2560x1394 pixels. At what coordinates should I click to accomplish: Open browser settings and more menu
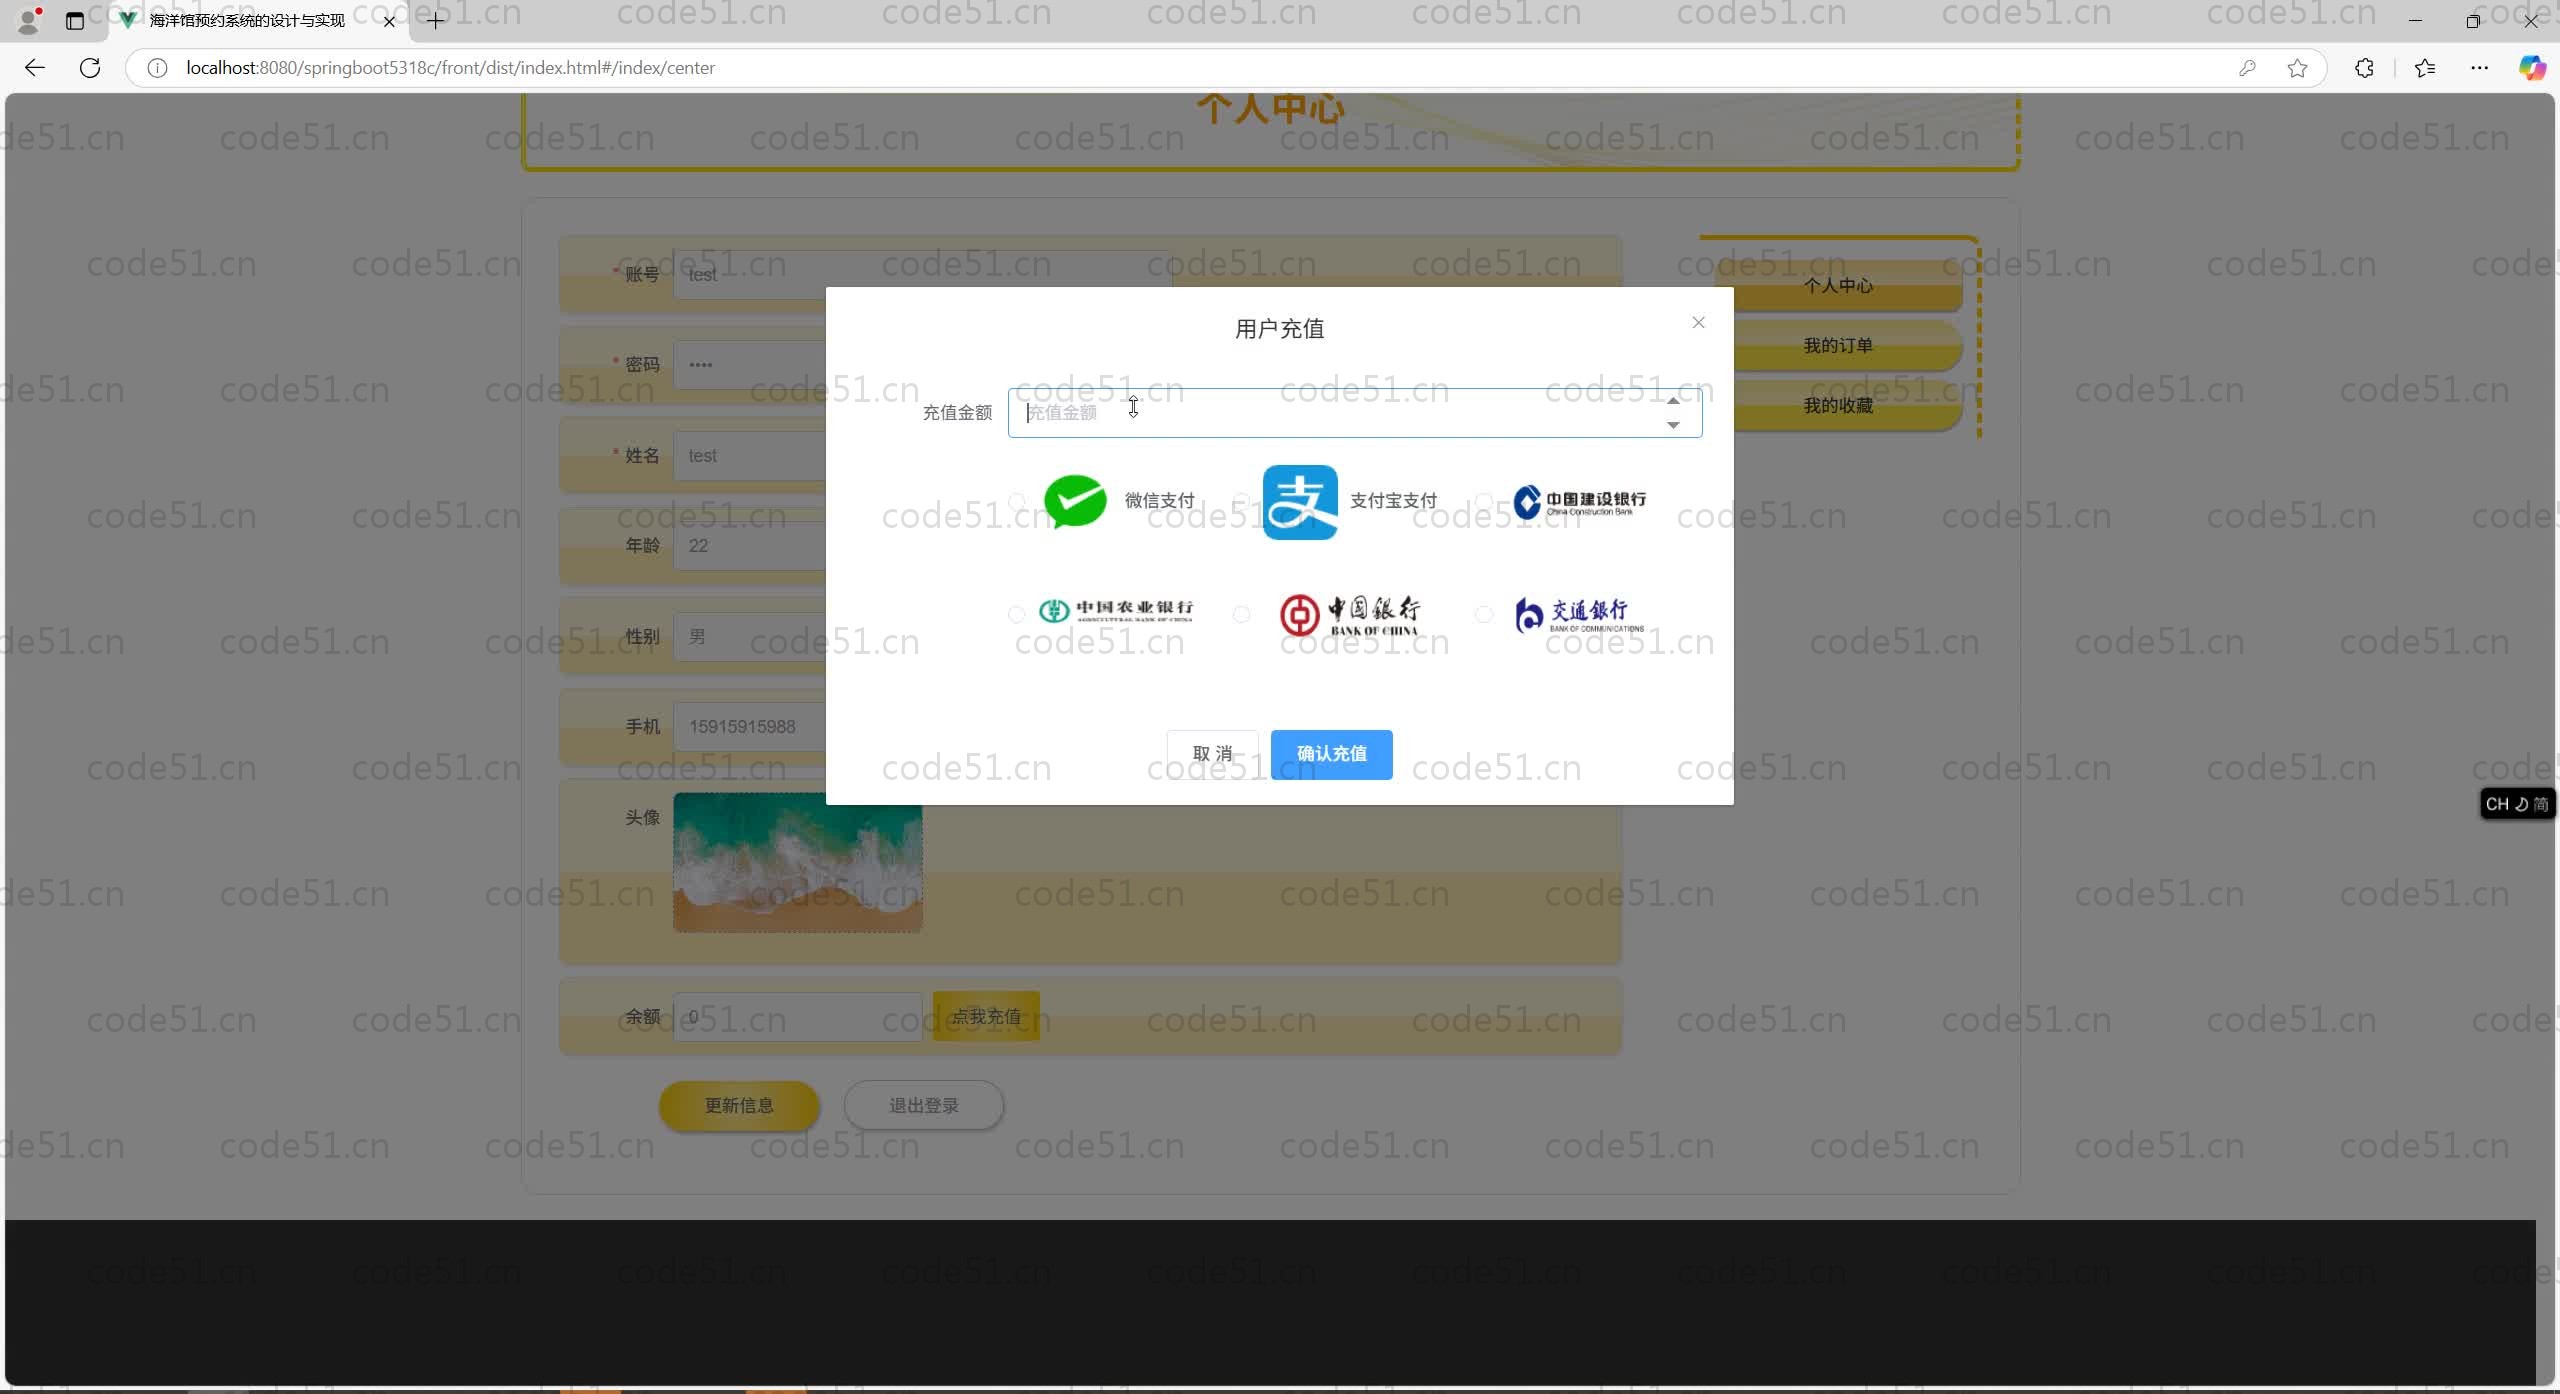tap(2479, 68)
